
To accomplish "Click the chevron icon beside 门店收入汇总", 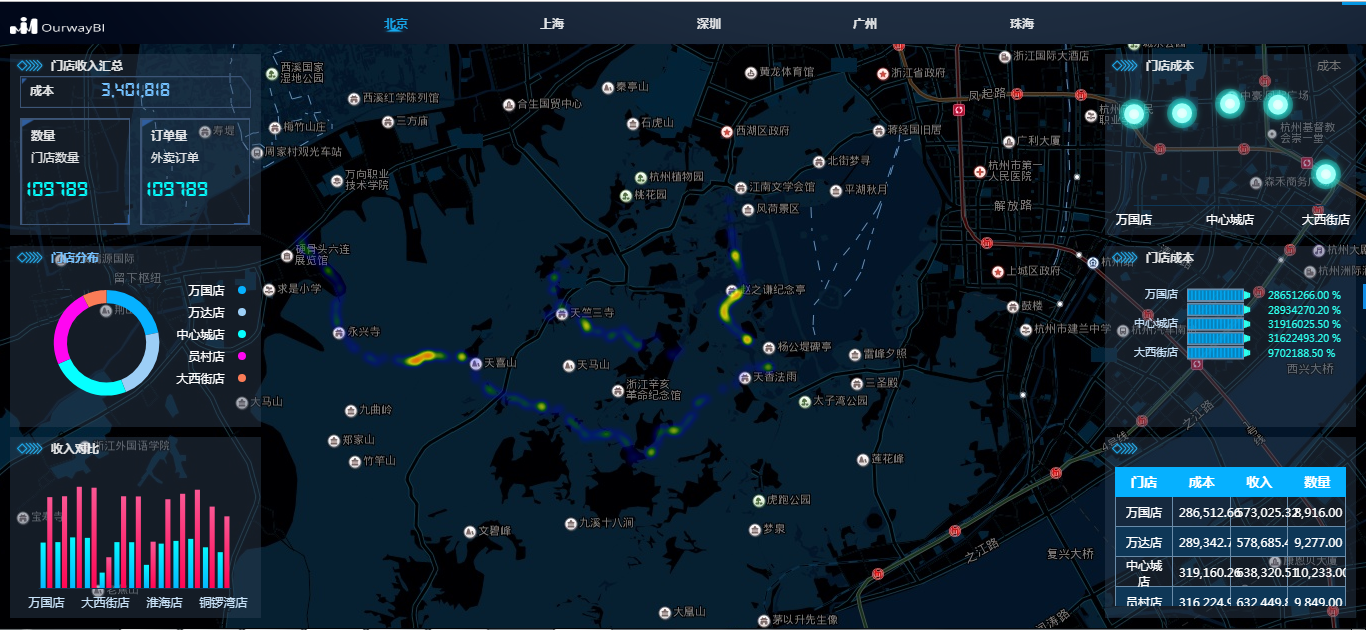I will 29,65.
